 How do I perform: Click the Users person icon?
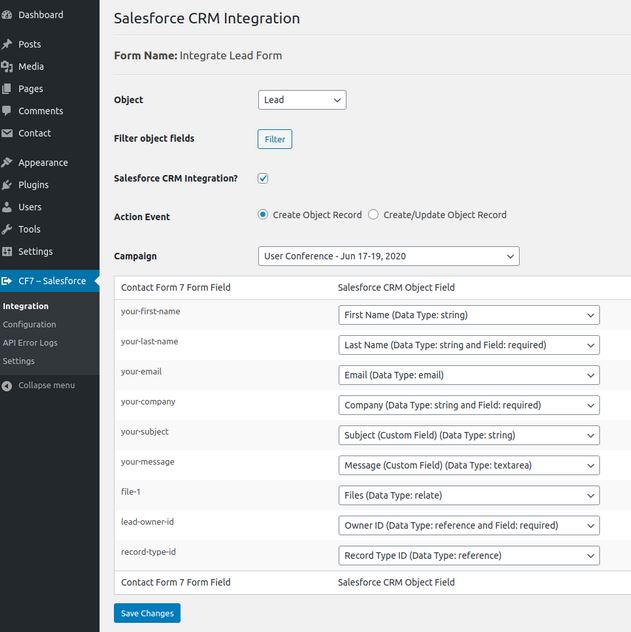[6, 207]
